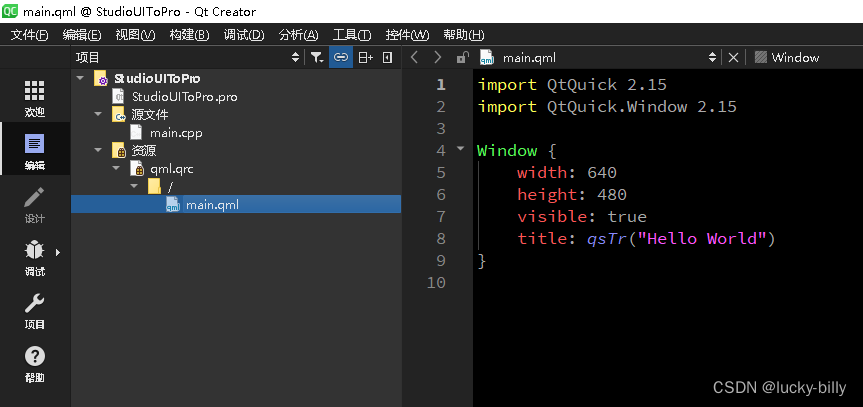Open the Design mode

[35, 204]
